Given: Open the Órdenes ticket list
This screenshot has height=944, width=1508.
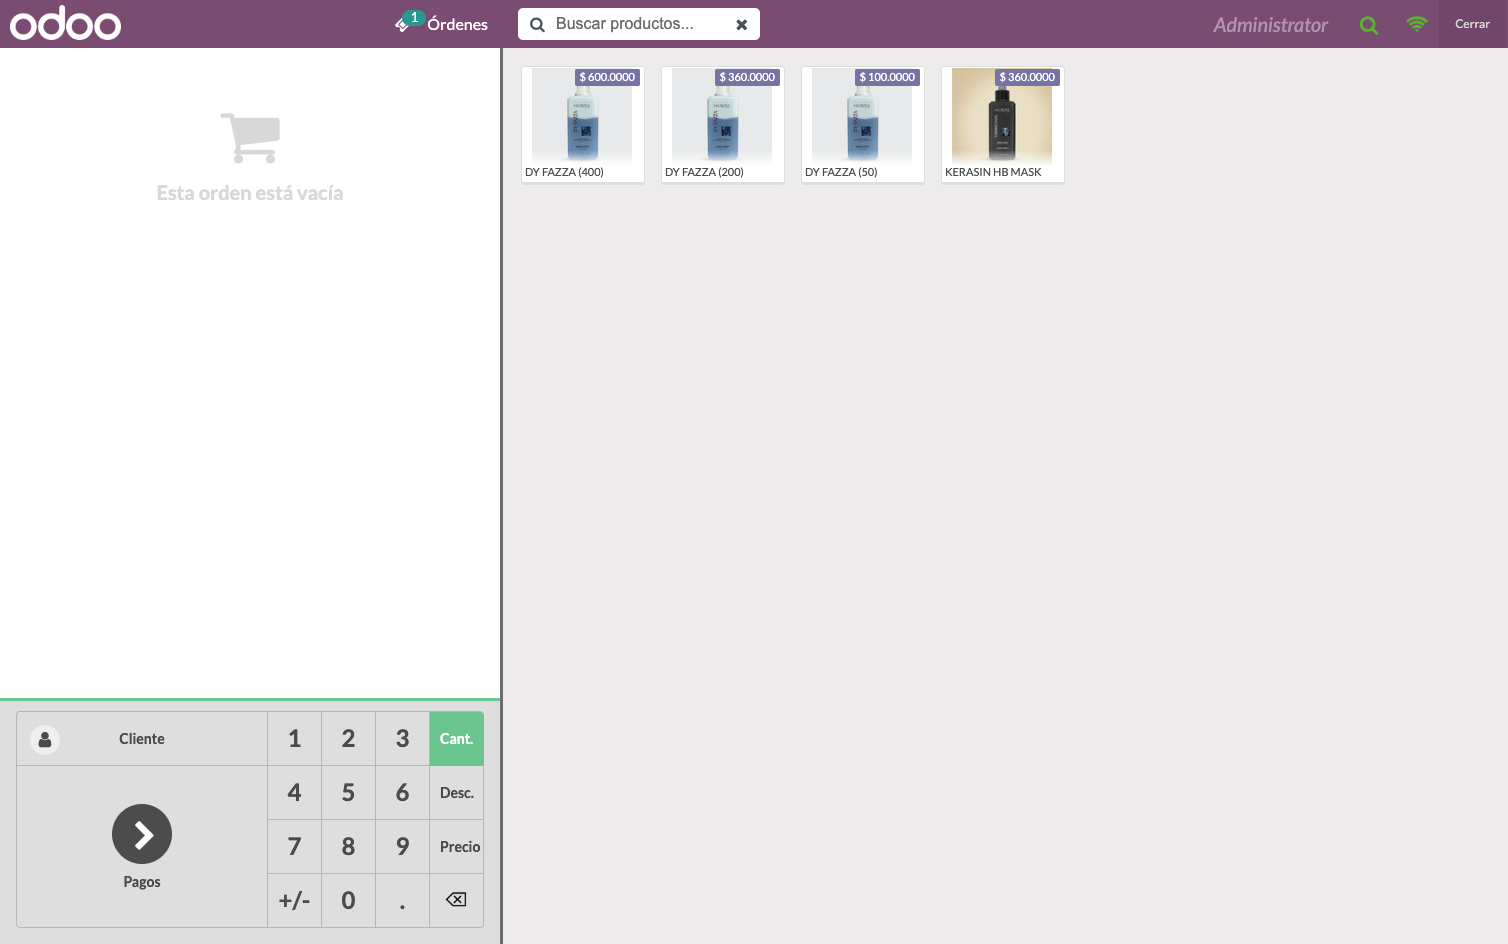Looking at the screenshot, I should [x=441, y=24].
